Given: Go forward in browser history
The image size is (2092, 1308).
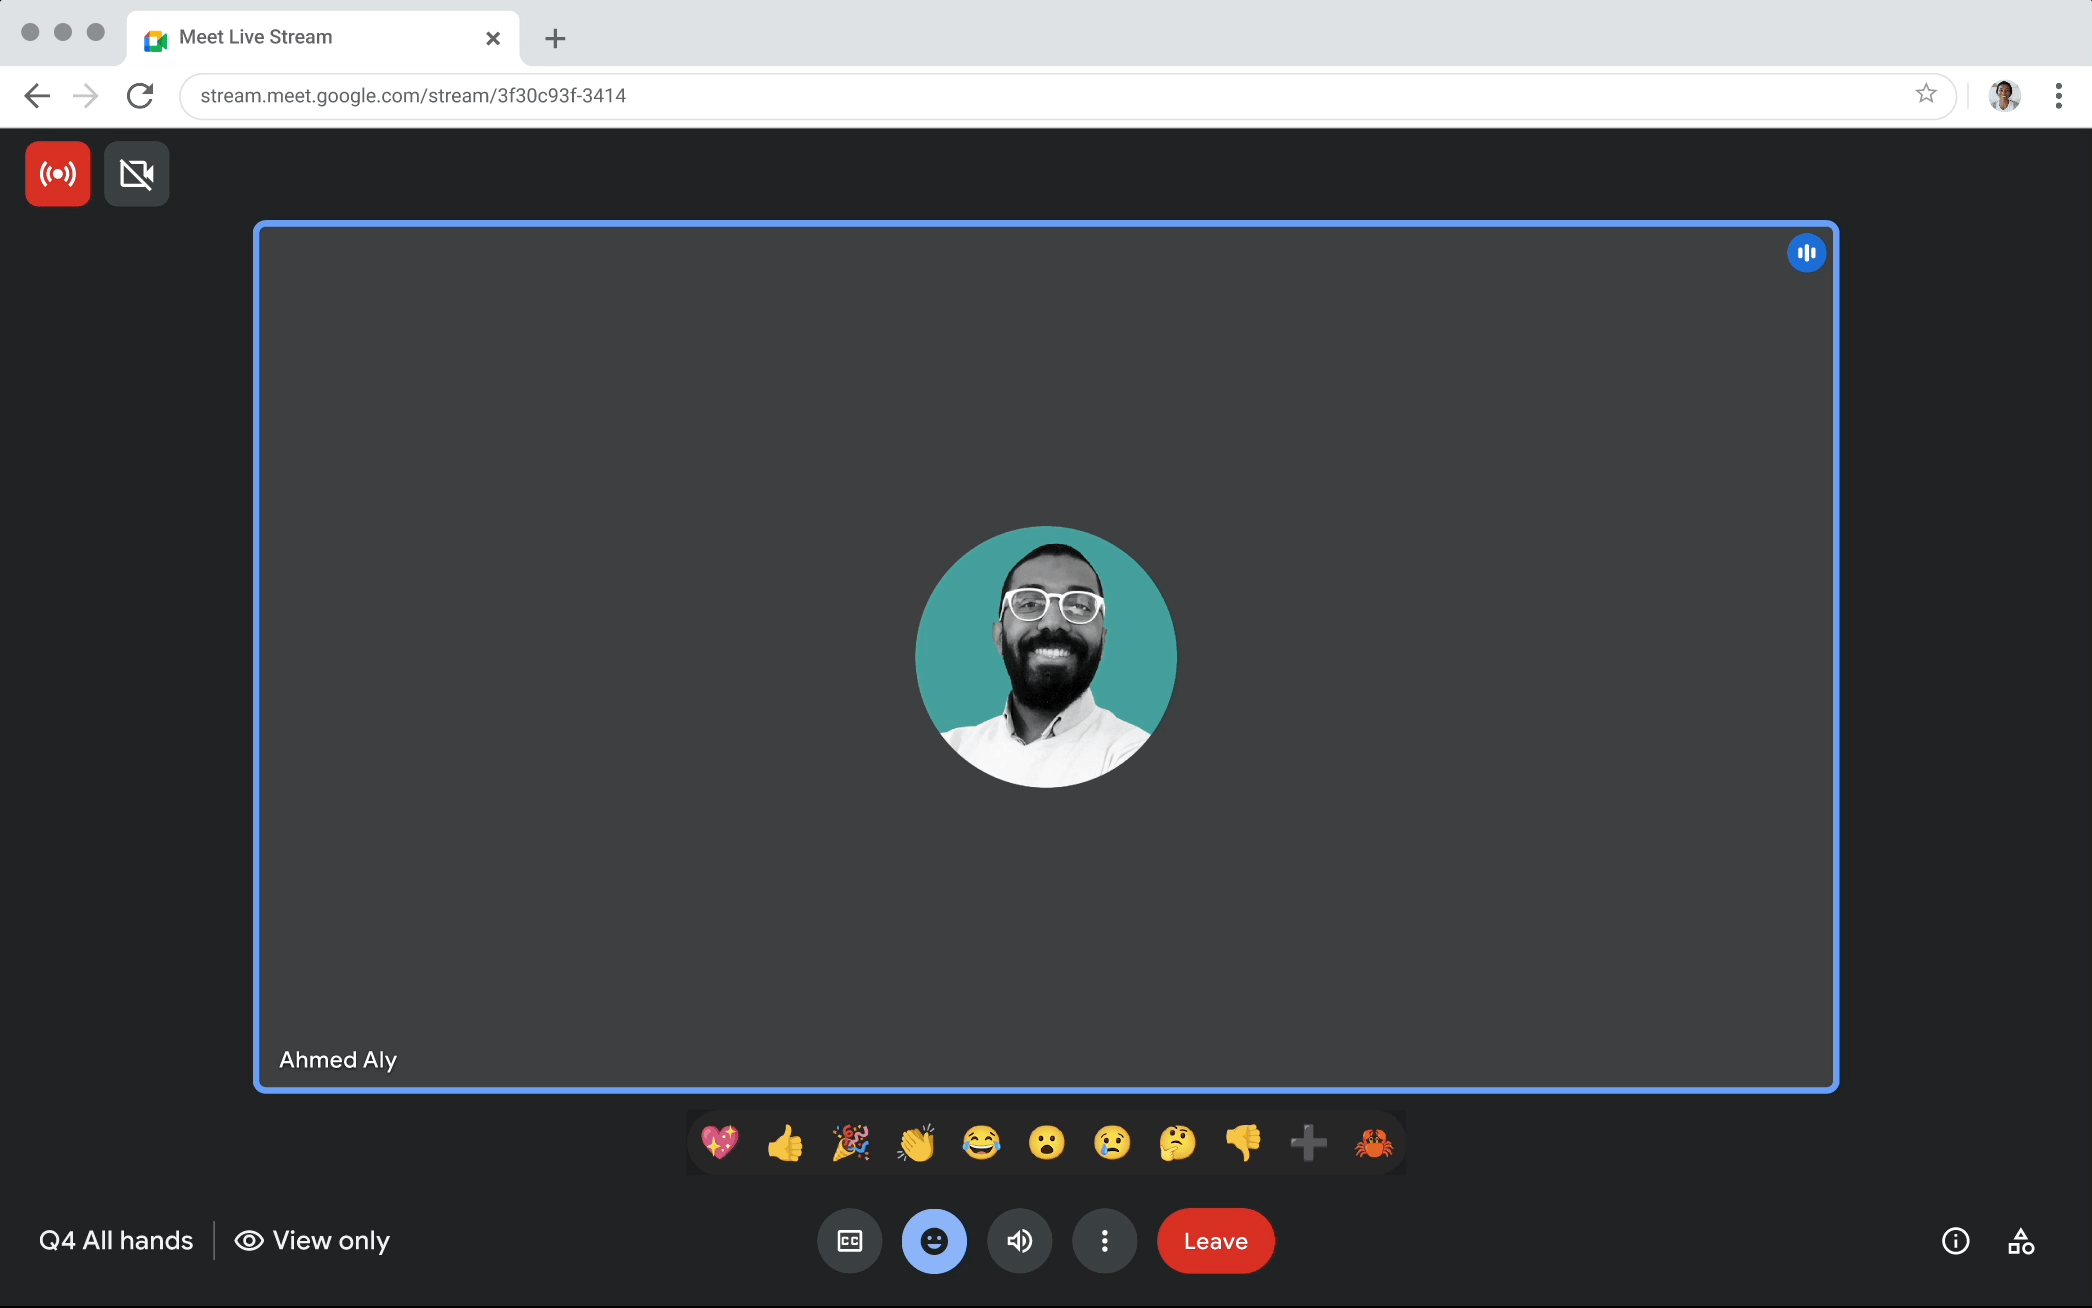Looking at the screenshot, I should (x=86, y=96).
